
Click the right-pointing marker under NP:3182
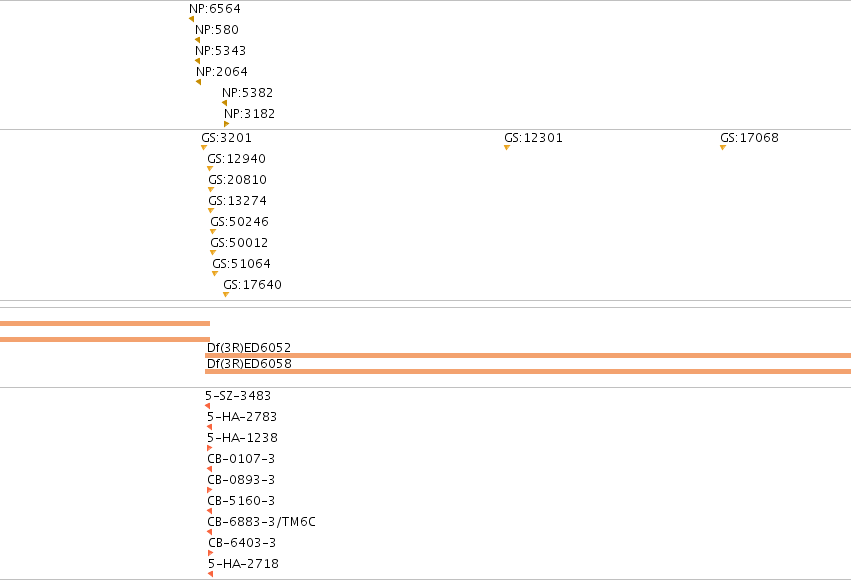(226, 124)
